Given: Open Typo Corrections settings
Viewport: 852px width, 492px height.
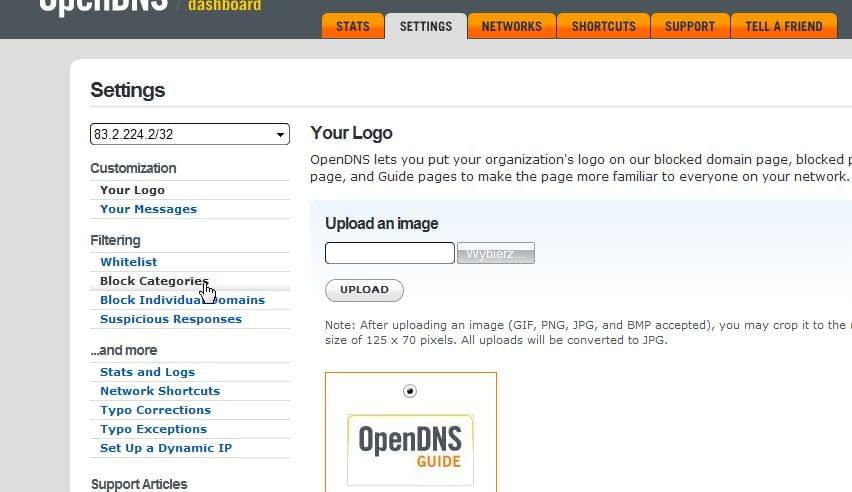Looking at the screenshot, I should point(155,410).
